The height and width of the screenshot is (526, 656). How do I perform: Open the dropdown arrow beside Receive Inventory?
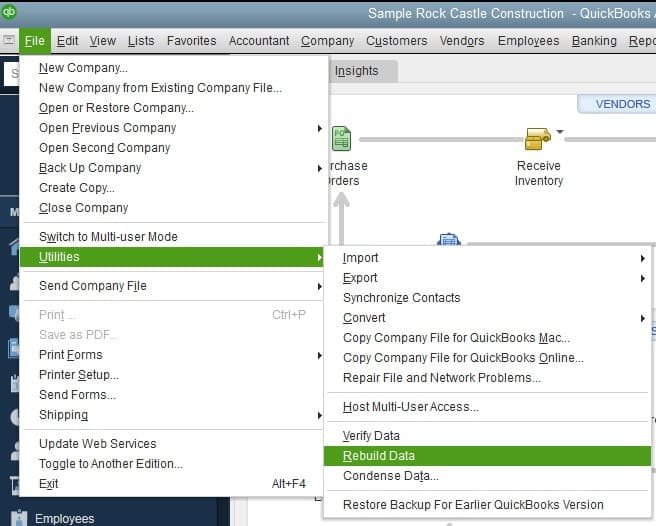(560, 132)
